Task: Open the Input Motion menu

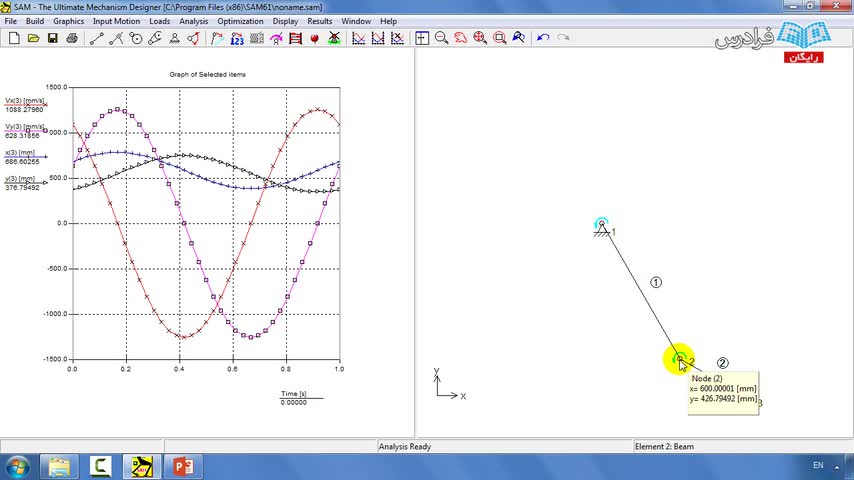Action: tap(116, 21)
